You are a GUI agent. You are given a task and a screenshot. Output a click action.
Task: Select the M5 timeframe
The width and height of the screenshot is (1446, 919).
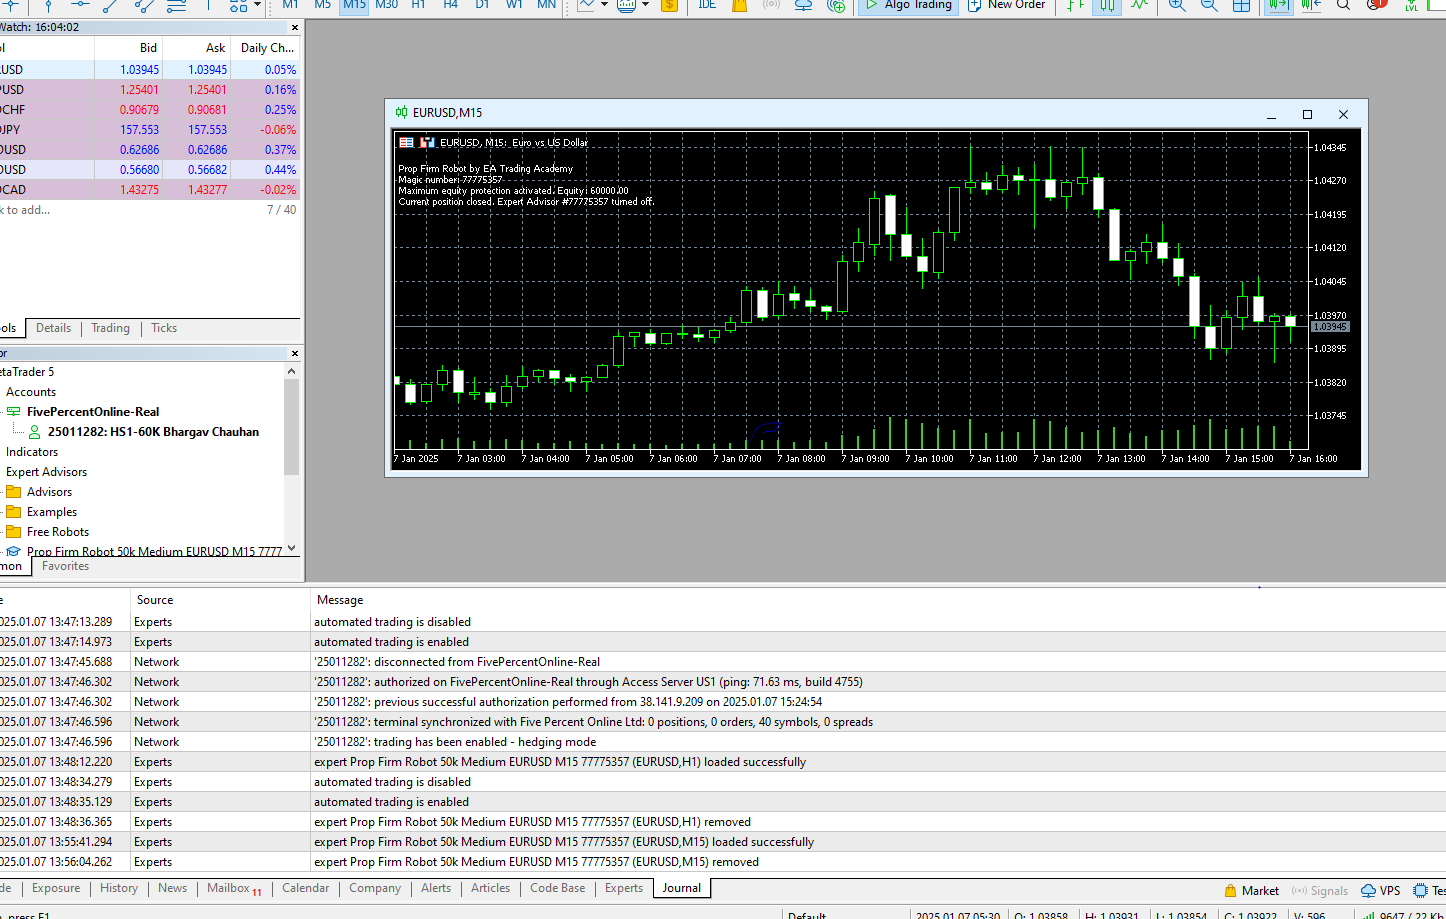[322, 5]
